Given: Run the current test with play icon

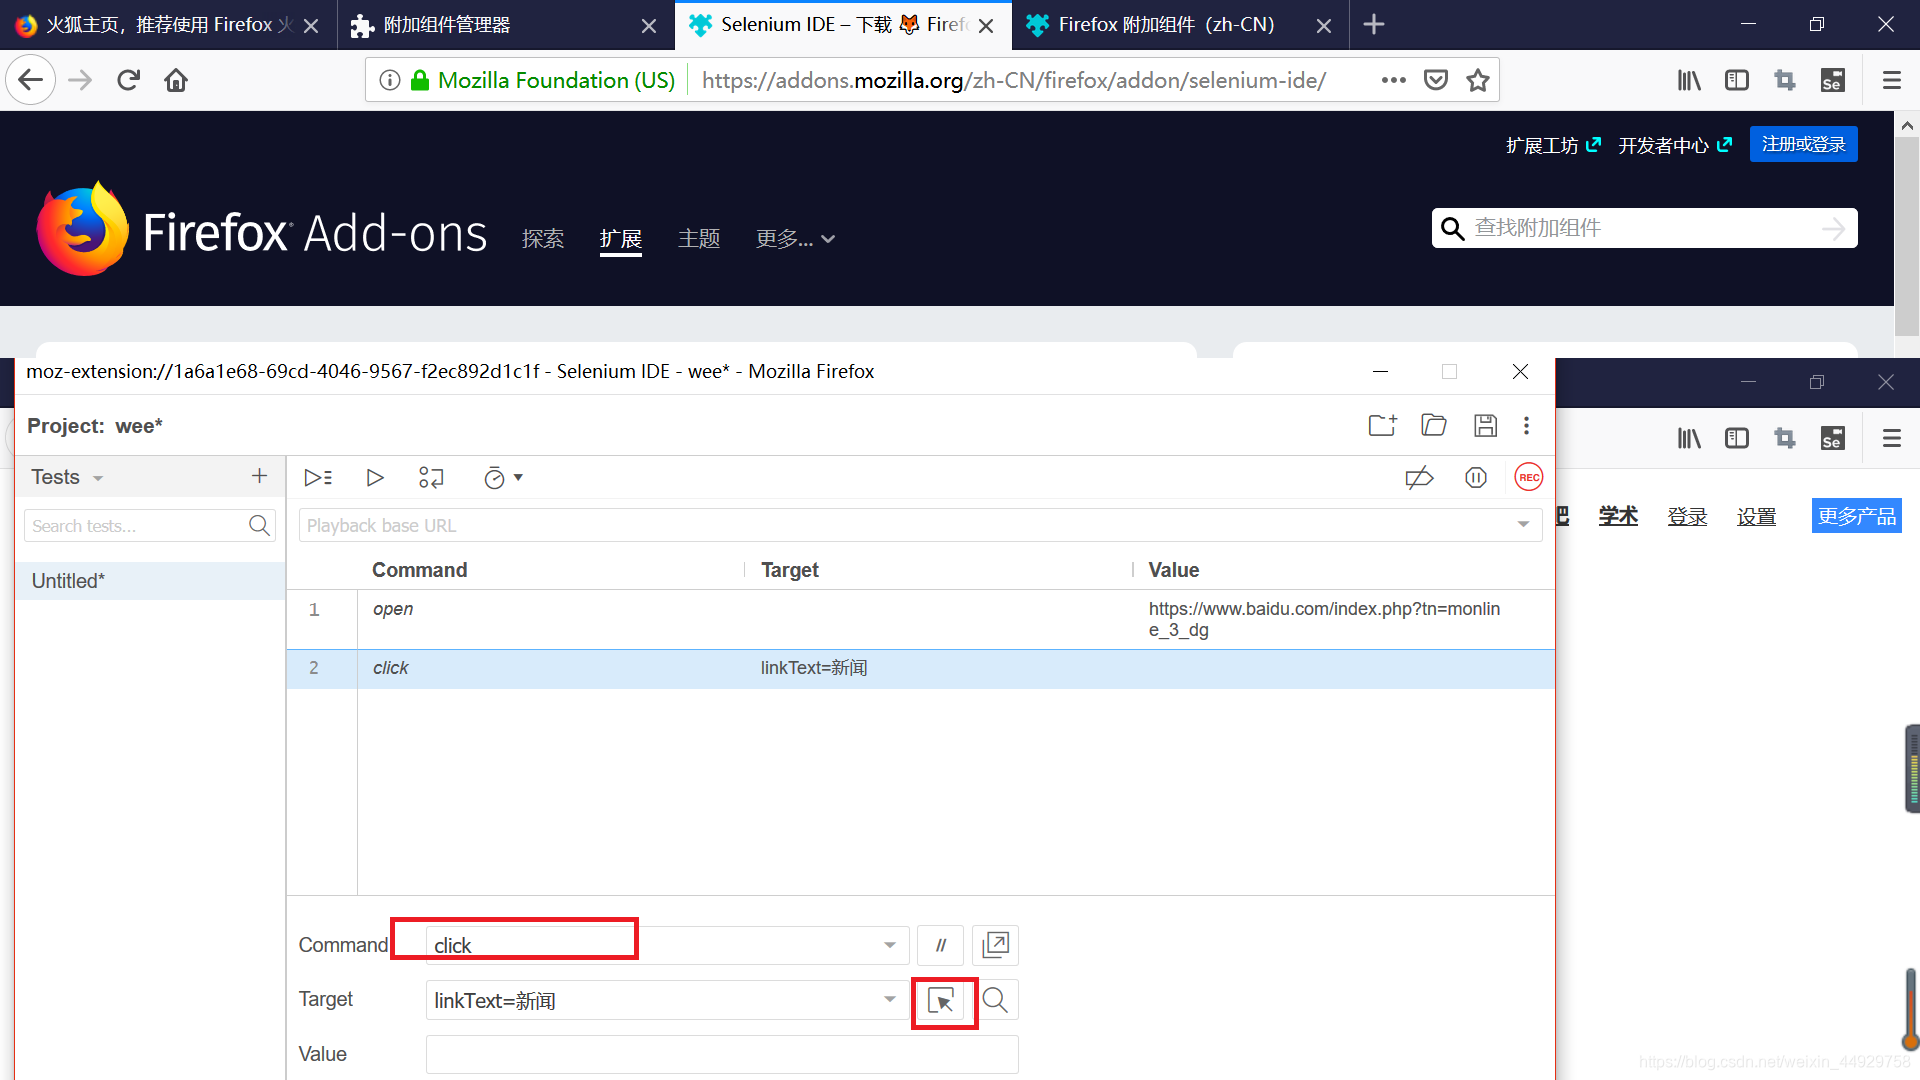Looking at the screenshot, I should [375, 478].
